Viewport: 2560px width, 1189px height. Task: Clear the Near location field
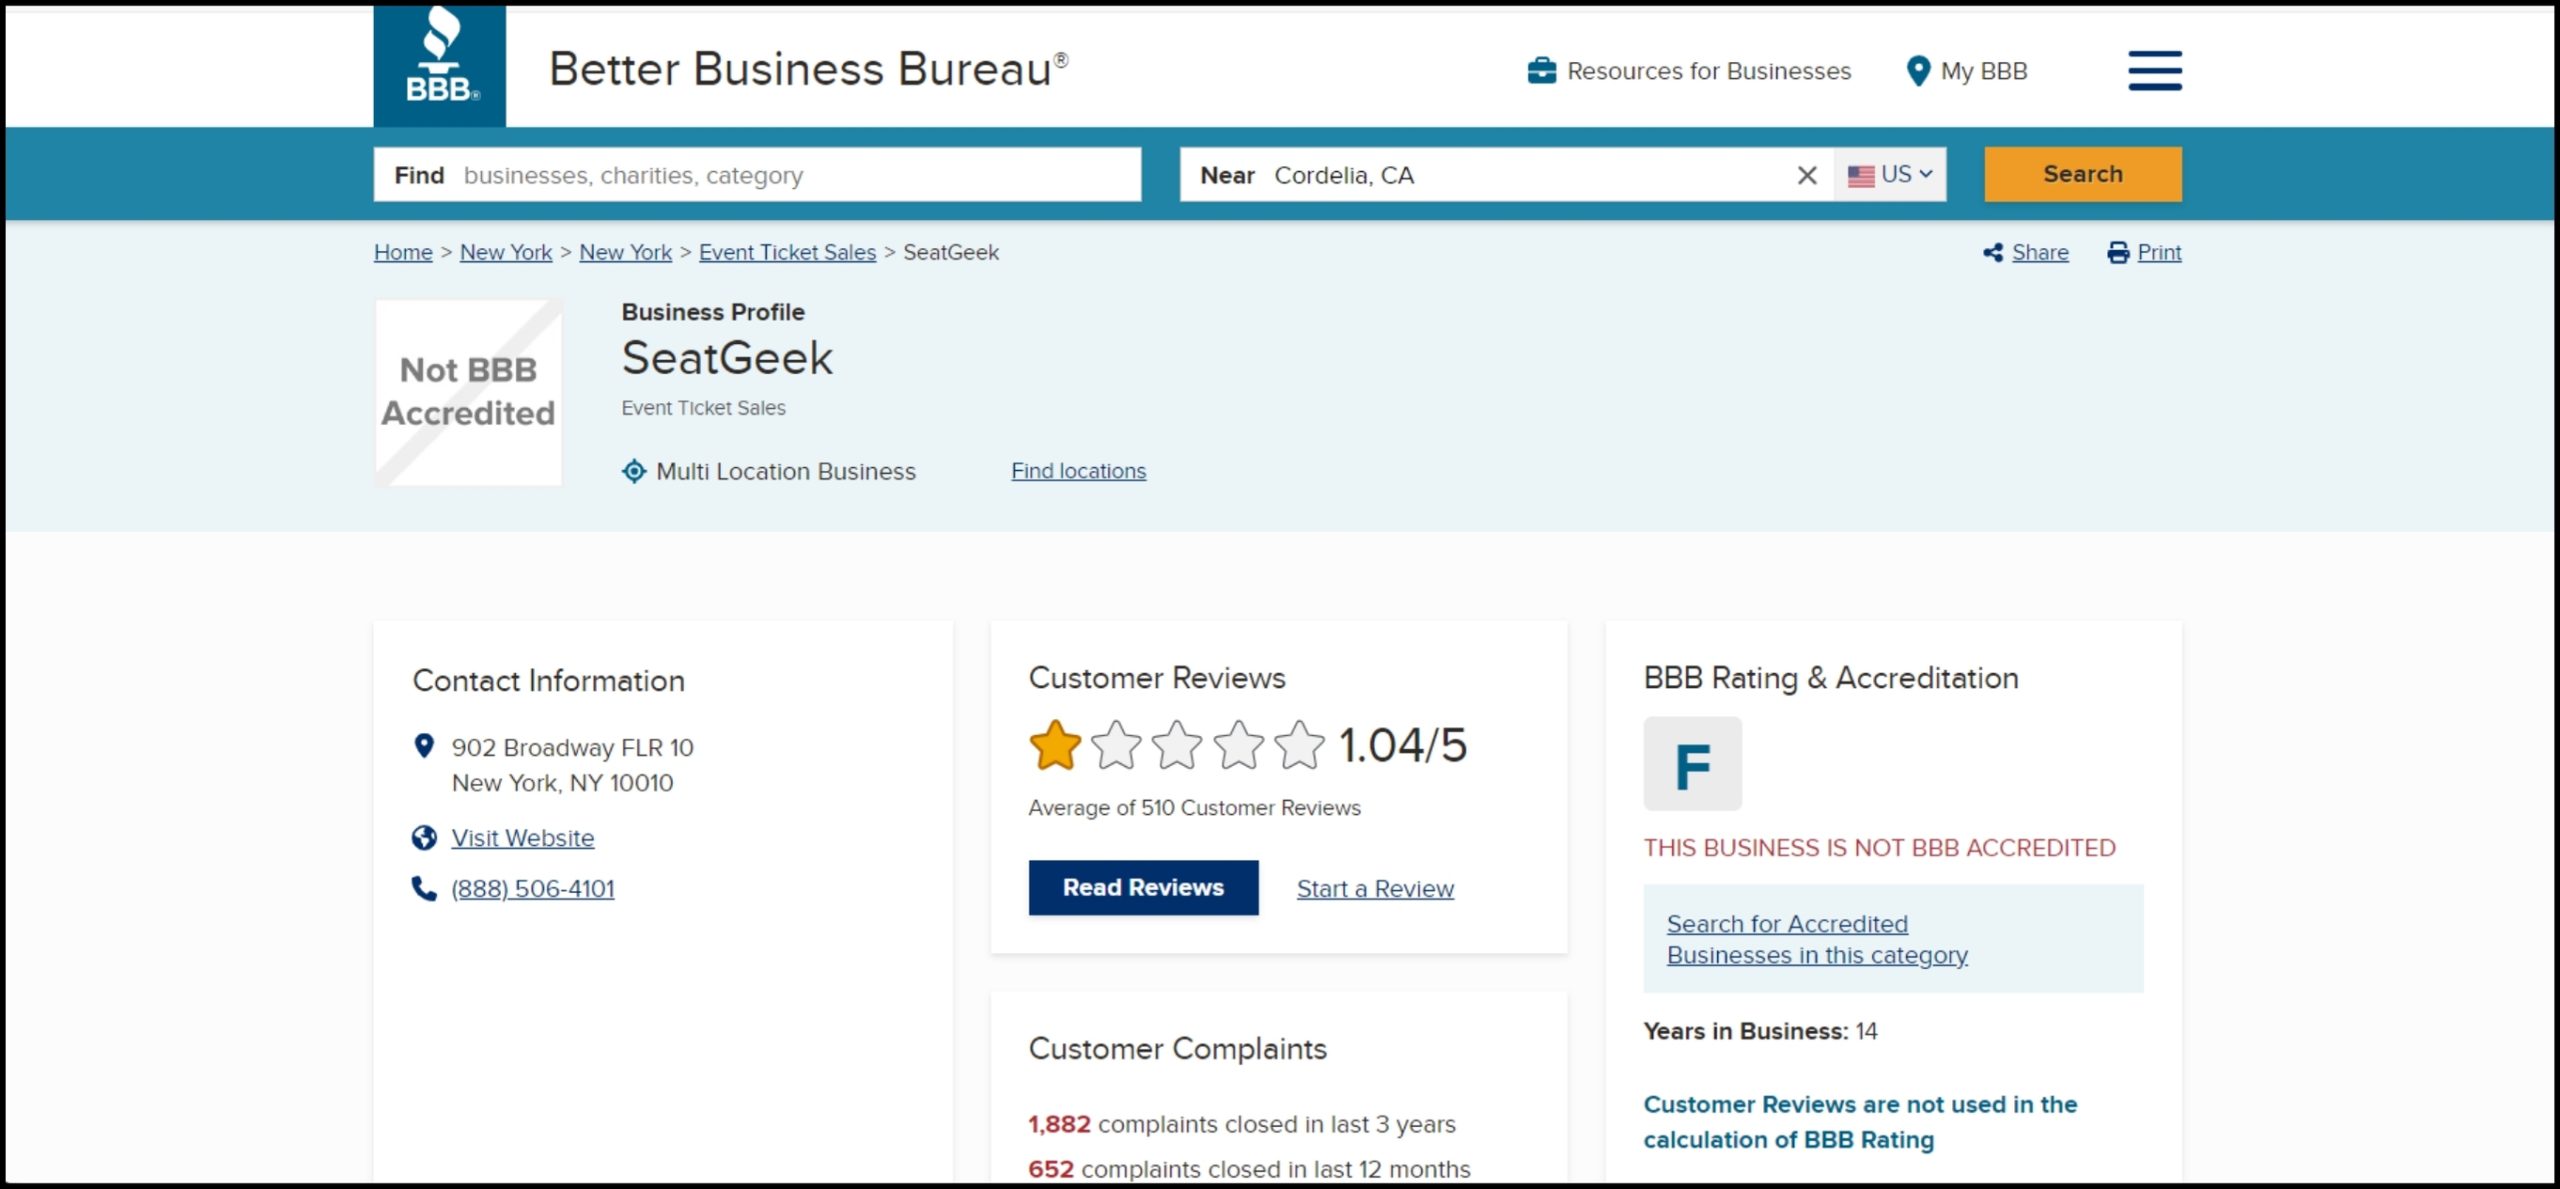click(x=1806, y=176)
